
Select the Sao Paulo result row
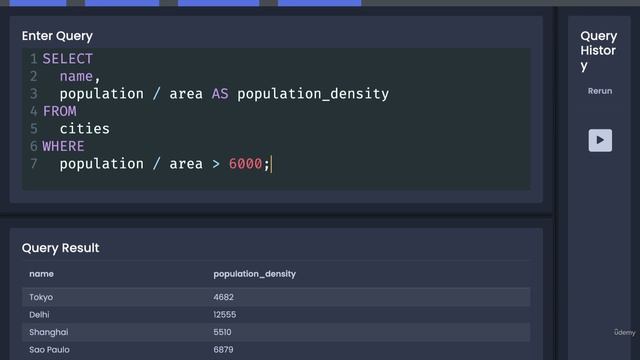coord(276,350)
